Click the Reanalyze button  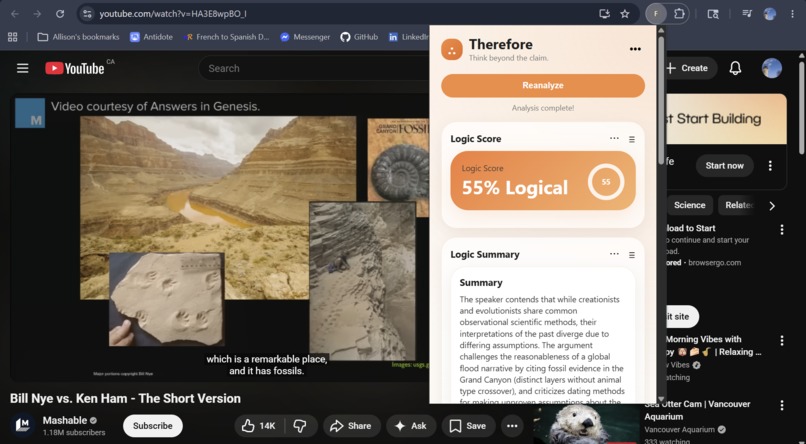543,85
